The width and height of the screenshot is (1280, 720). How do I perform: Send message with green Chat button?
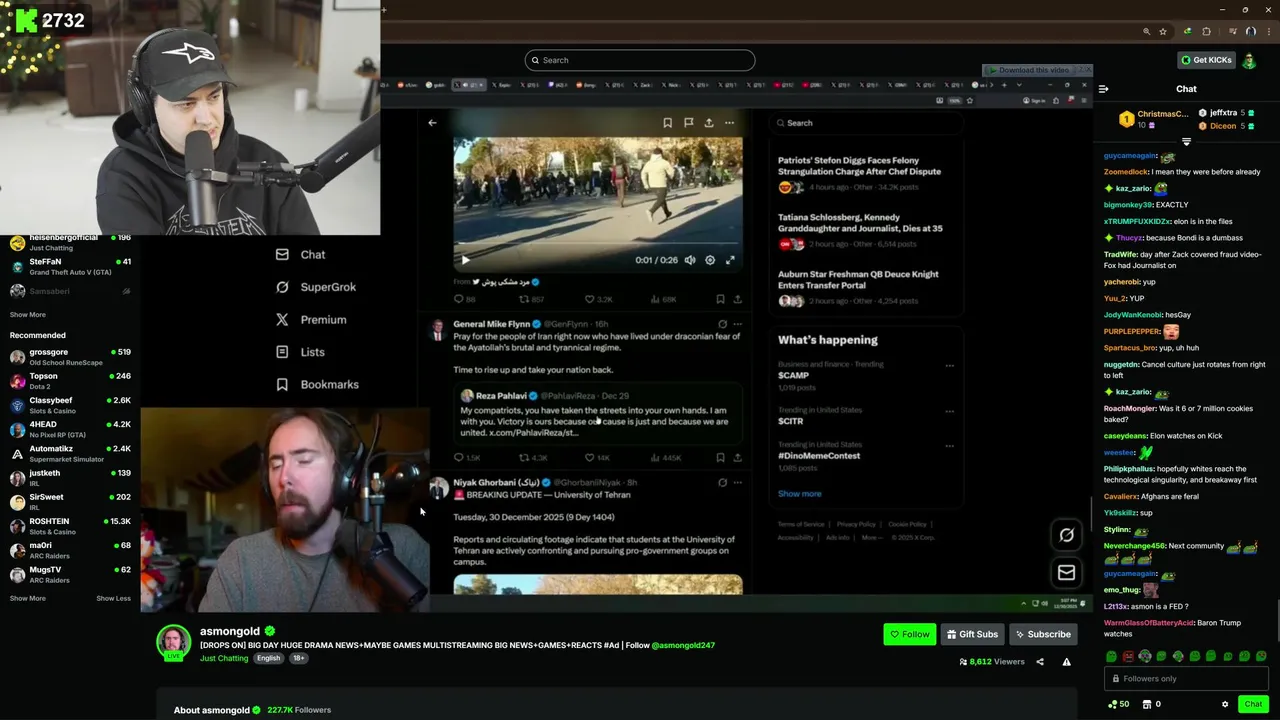click(x=1253, y=704)
